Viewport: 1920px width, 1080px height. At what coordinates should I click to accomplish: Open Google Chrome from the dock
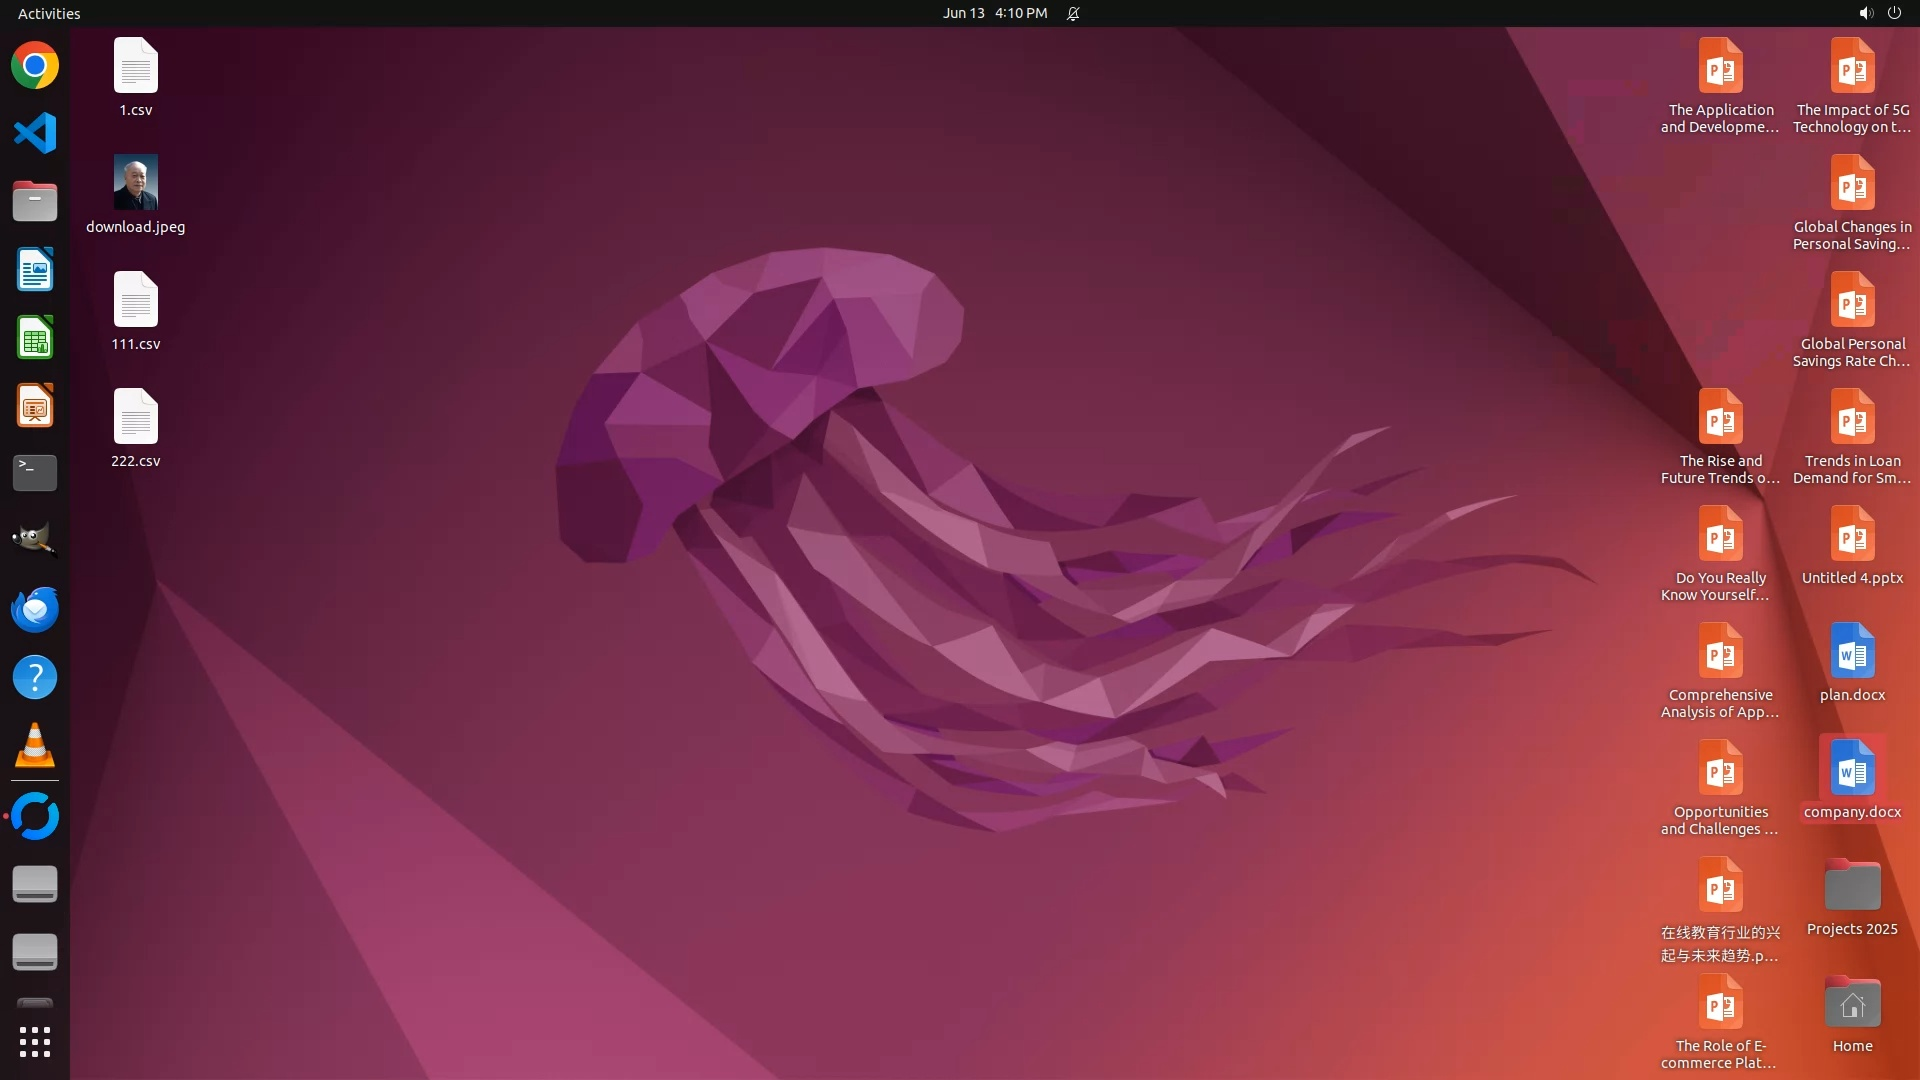(x=35, y=66)
